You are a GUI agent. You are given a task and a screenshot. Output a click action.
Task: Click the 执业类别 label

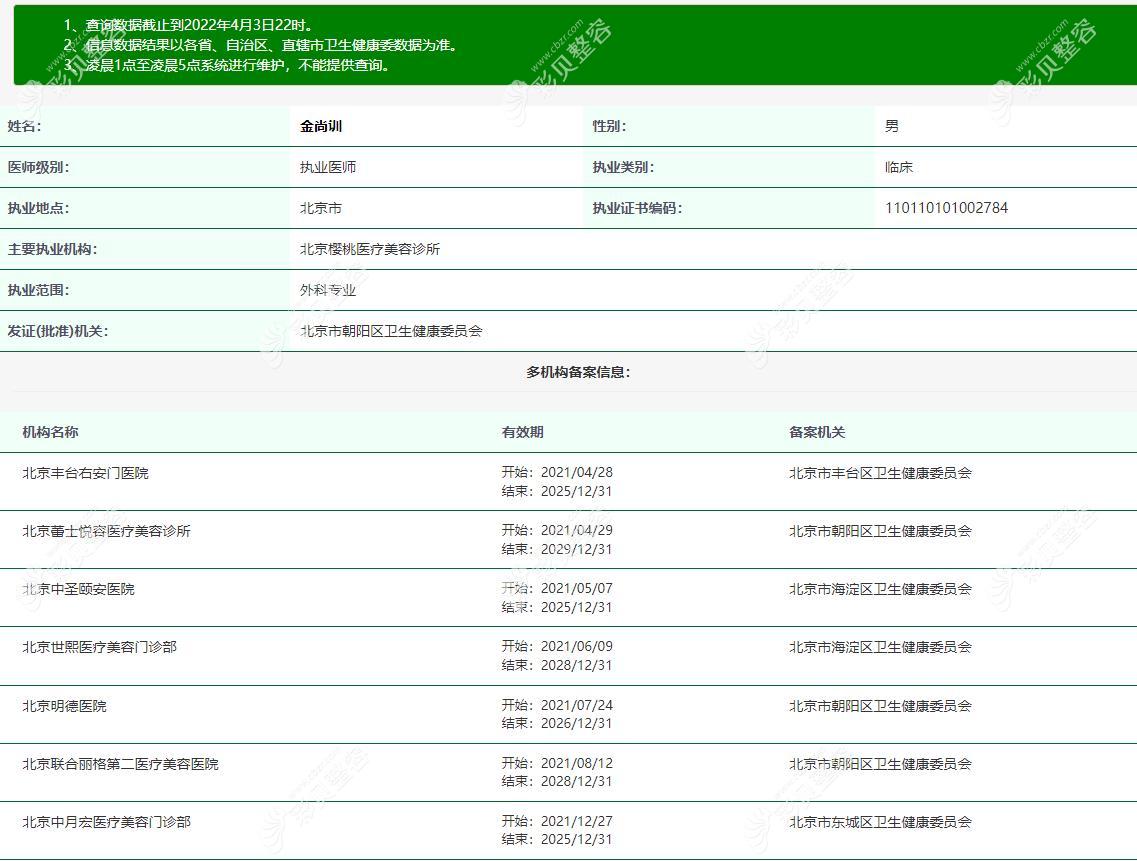pos(623,168)
